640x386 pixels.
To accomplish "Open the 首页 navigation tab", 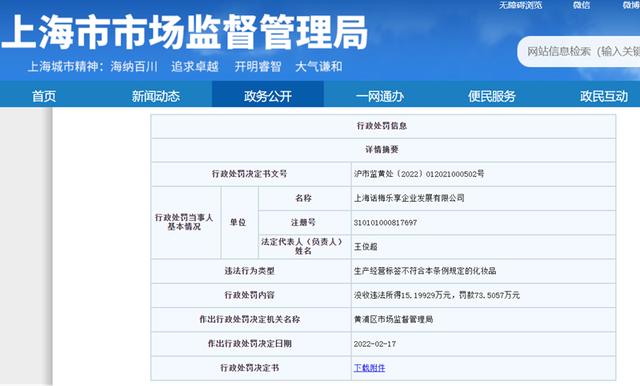I will (44, 96).
